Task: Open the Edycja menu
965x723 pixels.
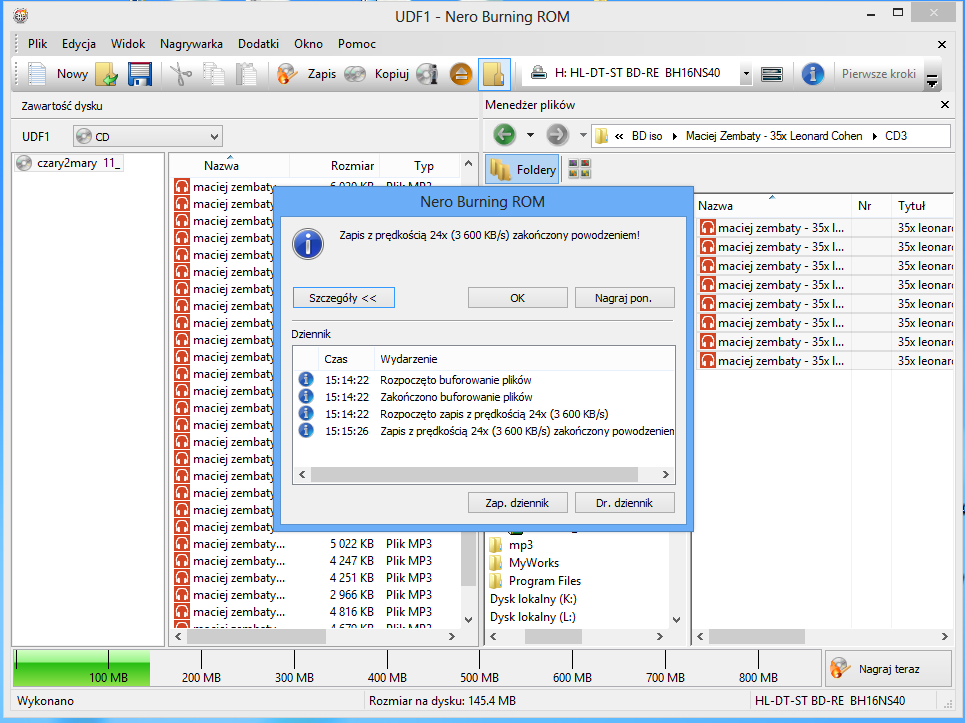Action: tap(79, 44)
